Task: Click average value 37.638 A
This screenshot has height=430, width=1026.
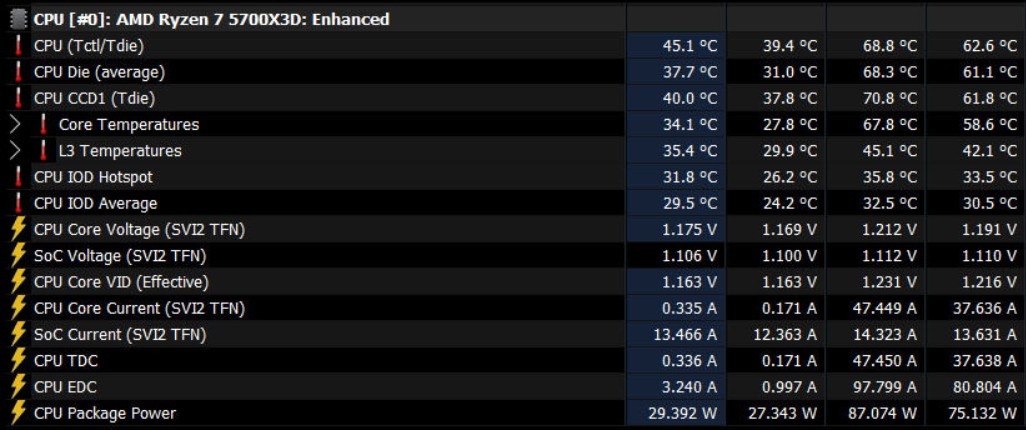Action: (985, 361)
